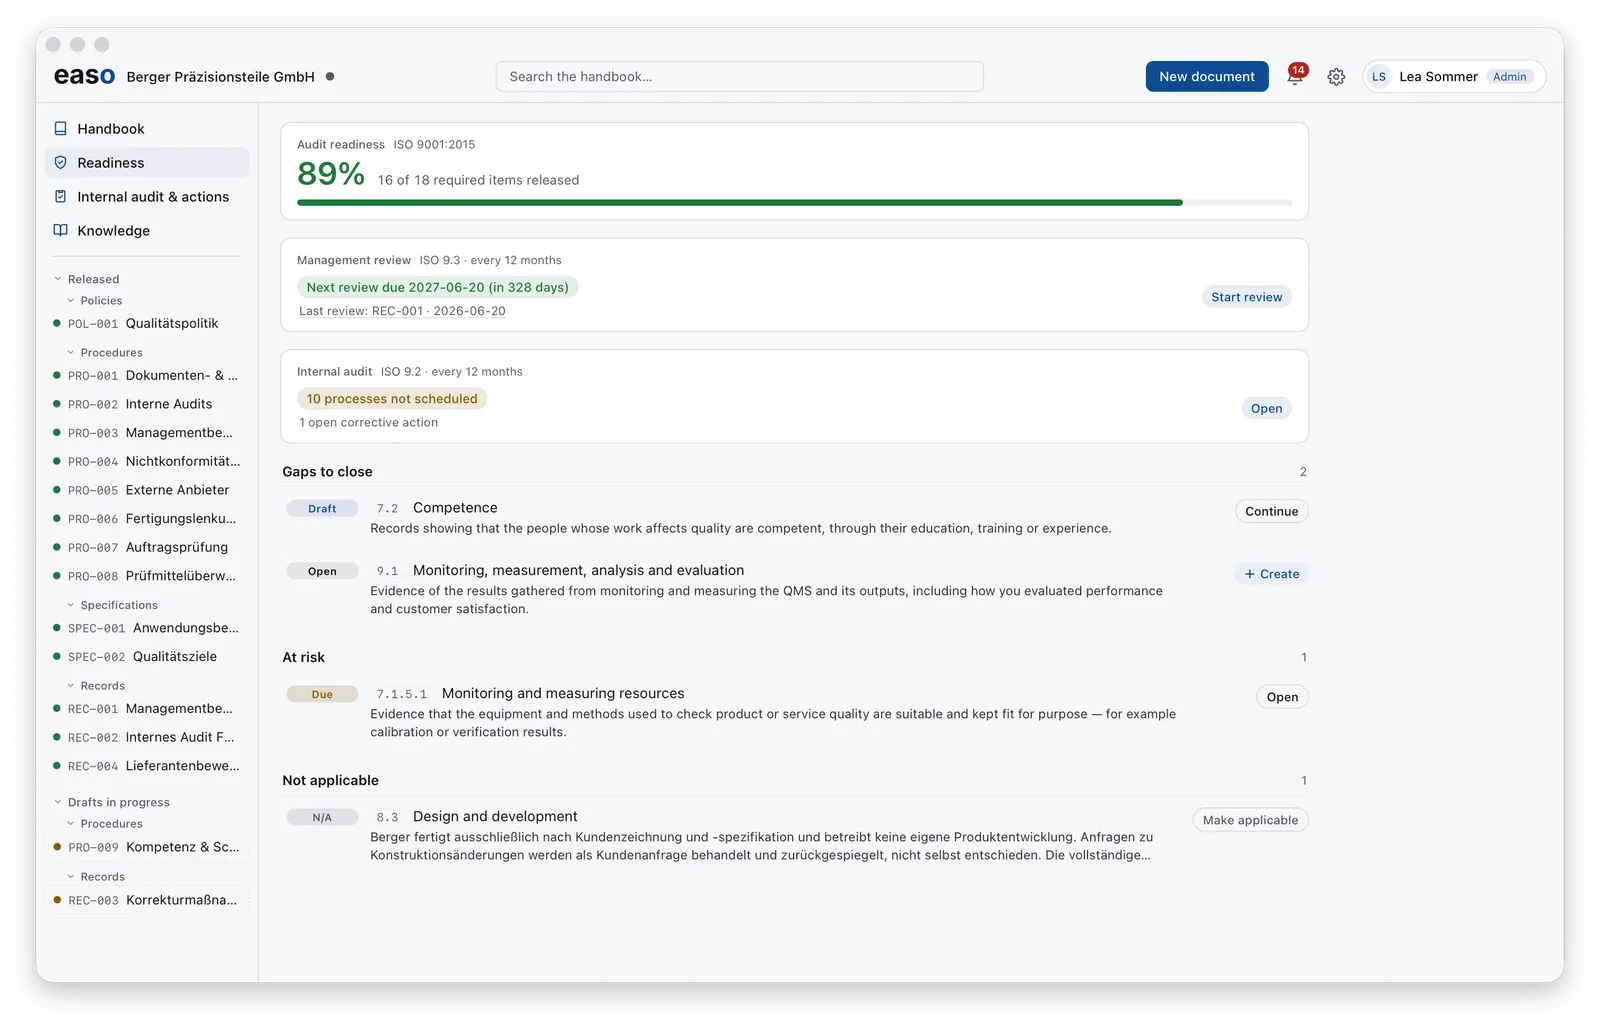Open PRO-001 Dokumenten- document
Viewport: 1600px width, 1027px height.
tap(147, 376)
